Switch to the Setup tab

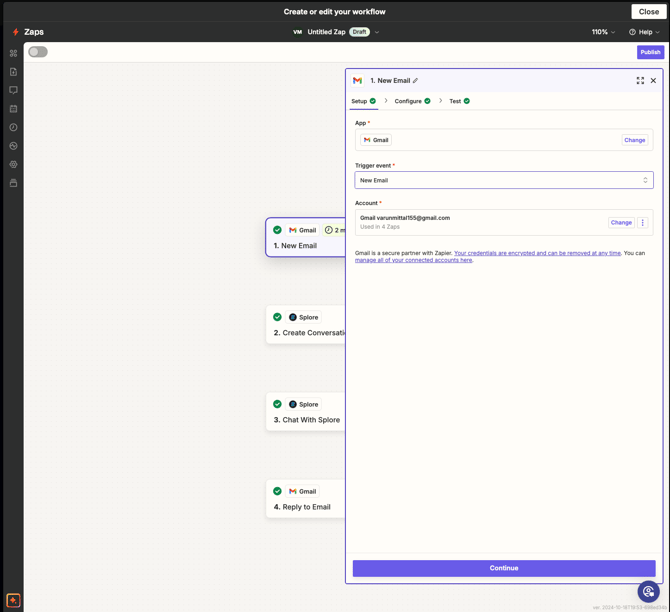(364, 101)
